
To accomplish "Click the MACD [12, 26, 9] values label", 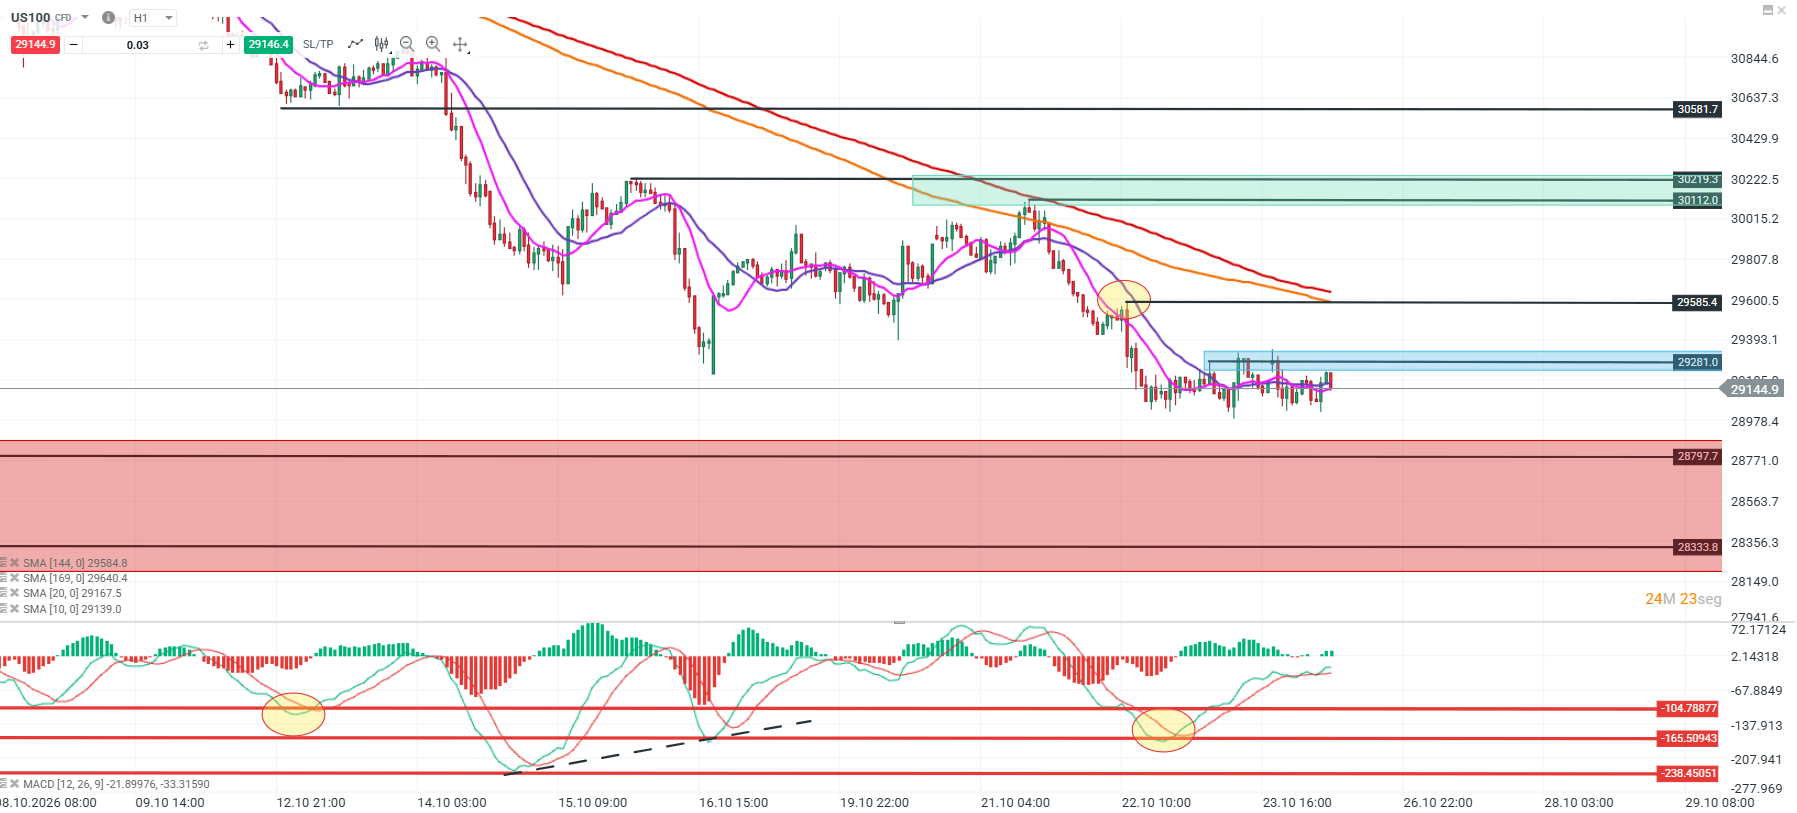I will click(117, 784).
